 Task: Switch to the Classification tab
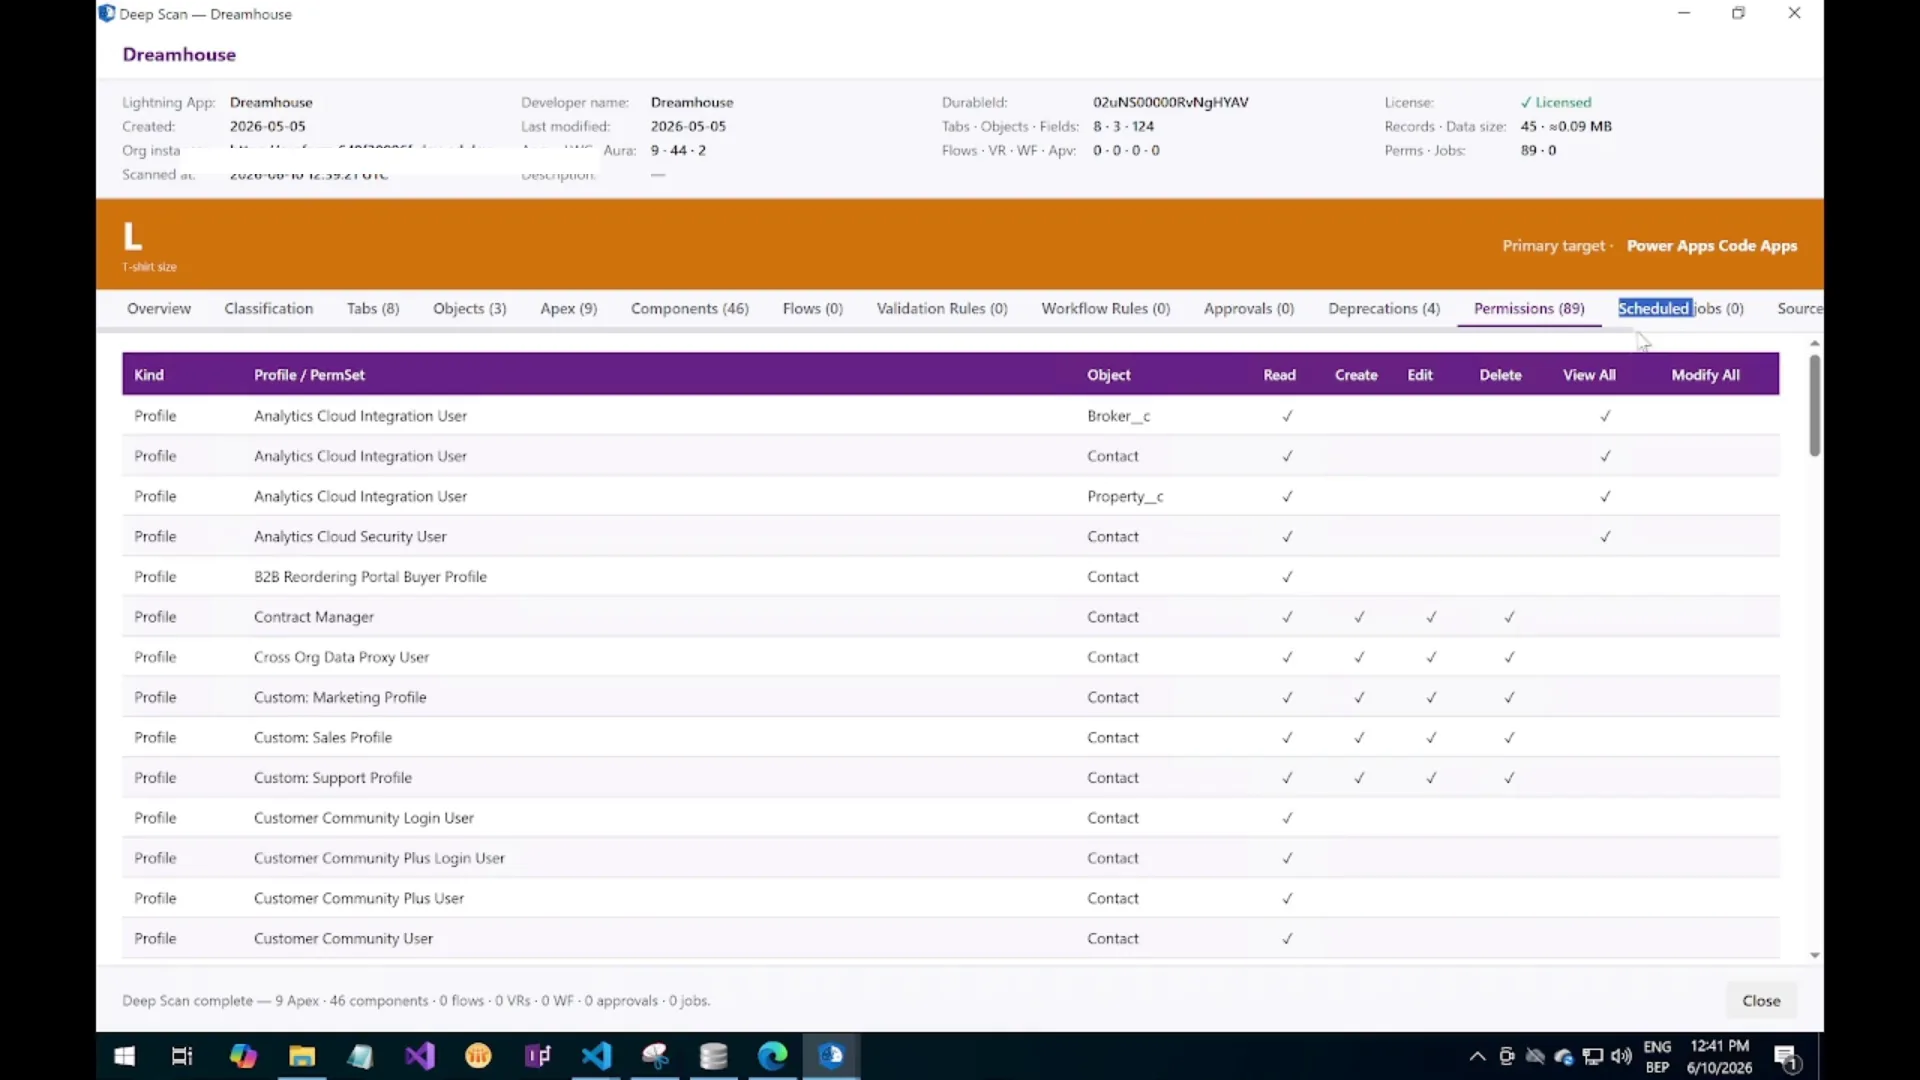click(269, 308)
